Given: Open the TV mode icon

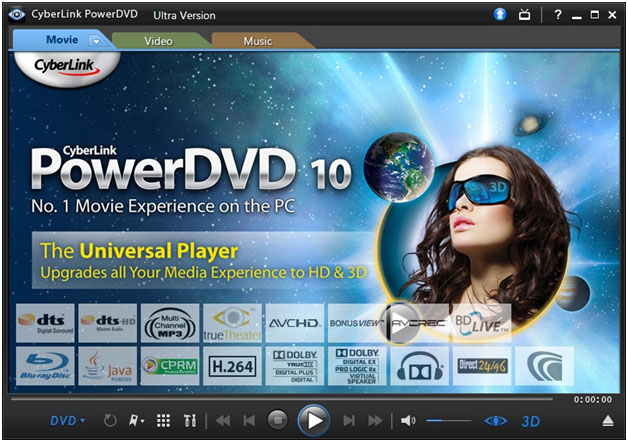Looking at the screenshot, I should pyautogui.click(x=524, y=15).
